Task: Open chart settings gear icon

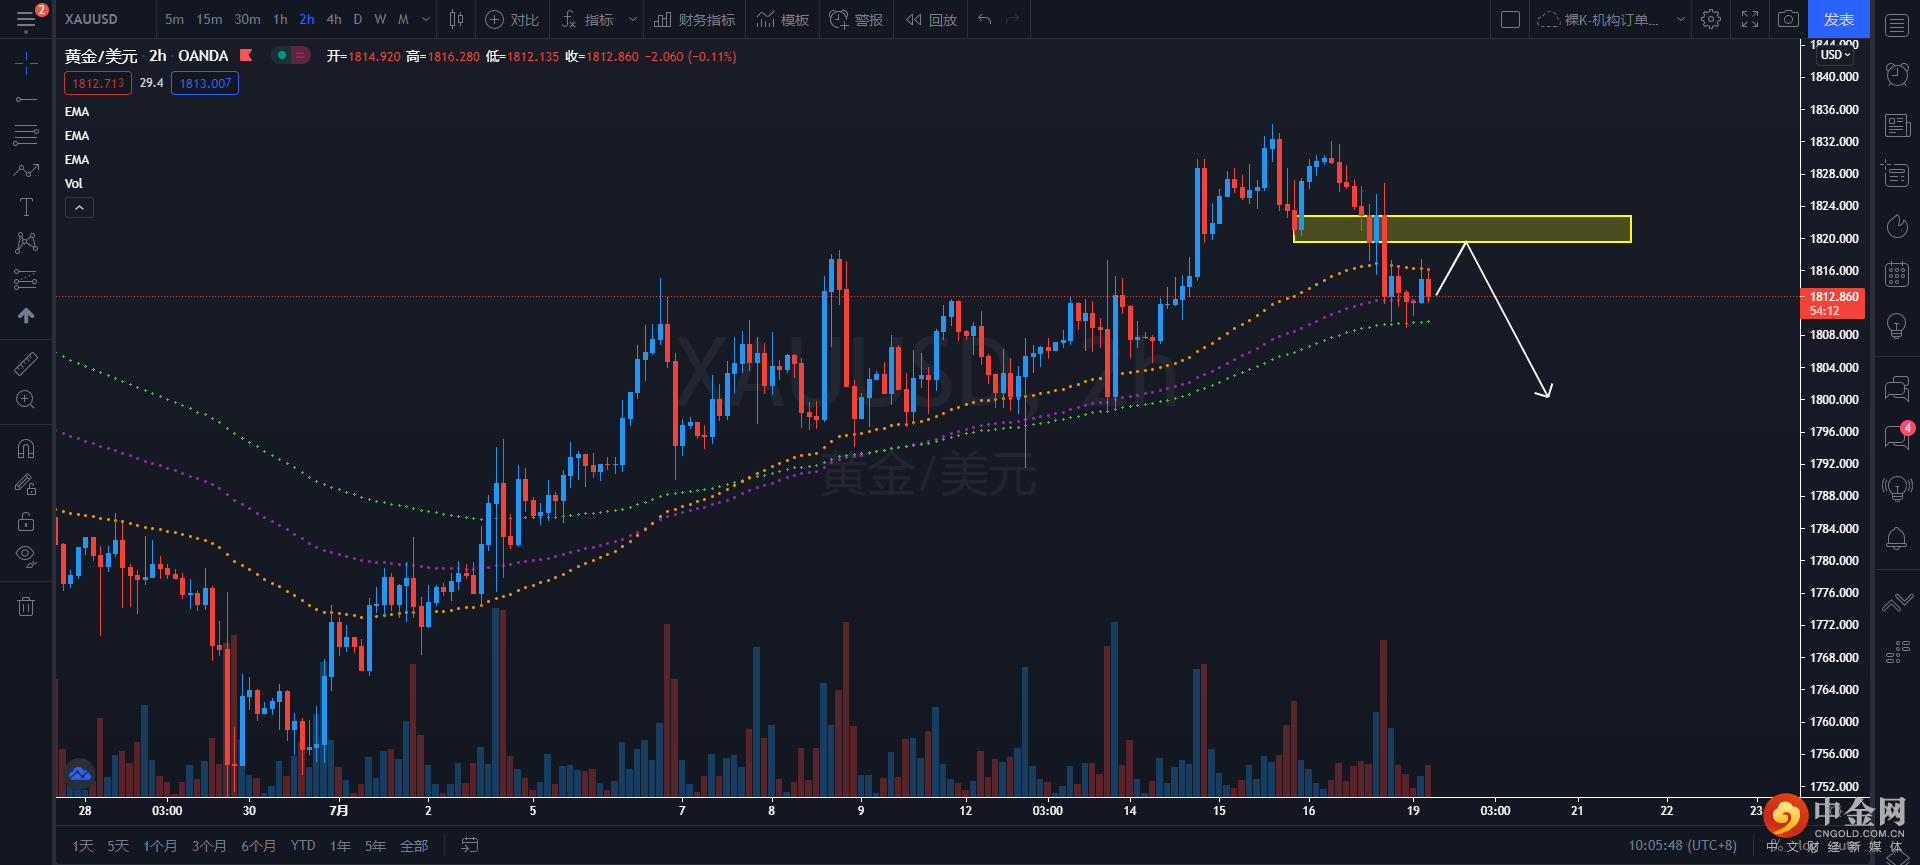Action: click(x=1711, y=19)
